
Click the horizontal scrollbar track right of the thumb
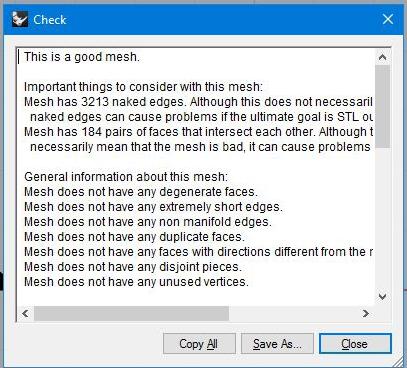(294, 313)
